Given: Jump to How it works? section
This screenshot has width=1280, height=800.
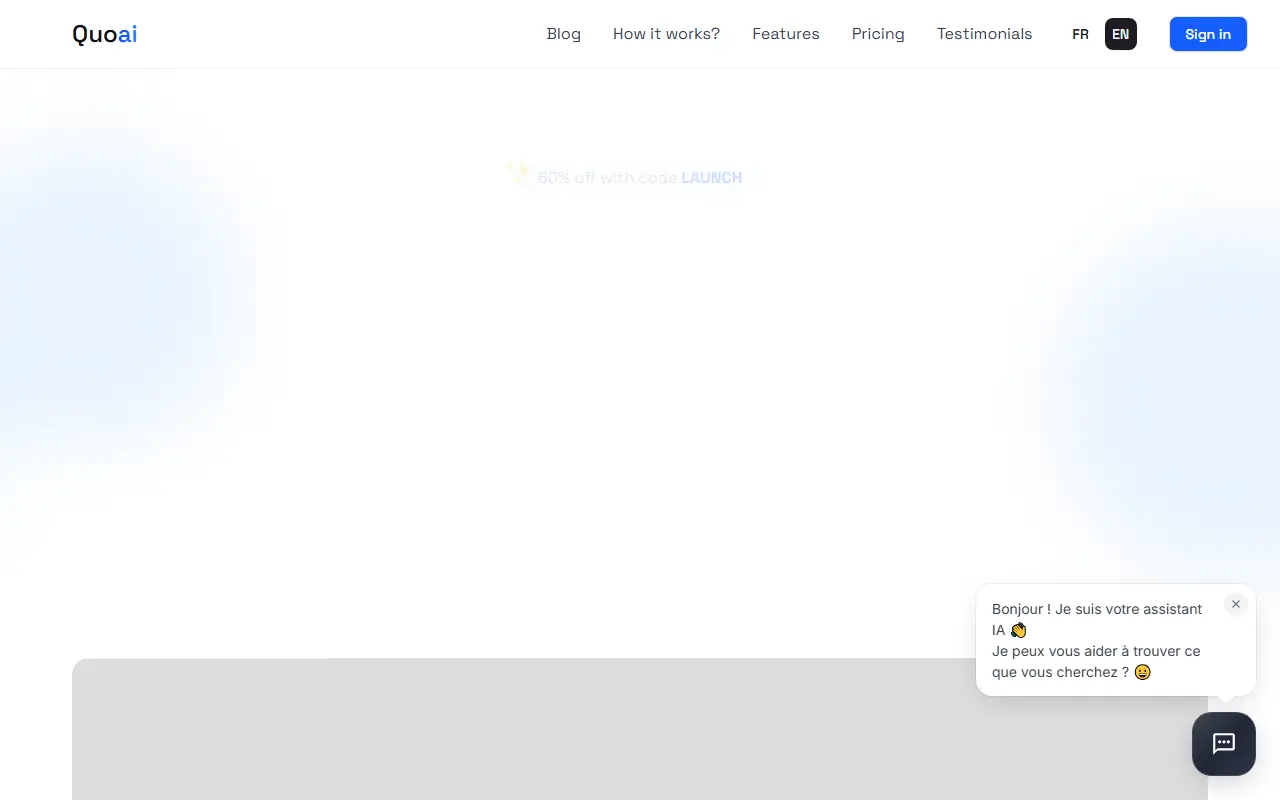Looking at the screenshot, I should pyautogui.click(x=666, y=34).
